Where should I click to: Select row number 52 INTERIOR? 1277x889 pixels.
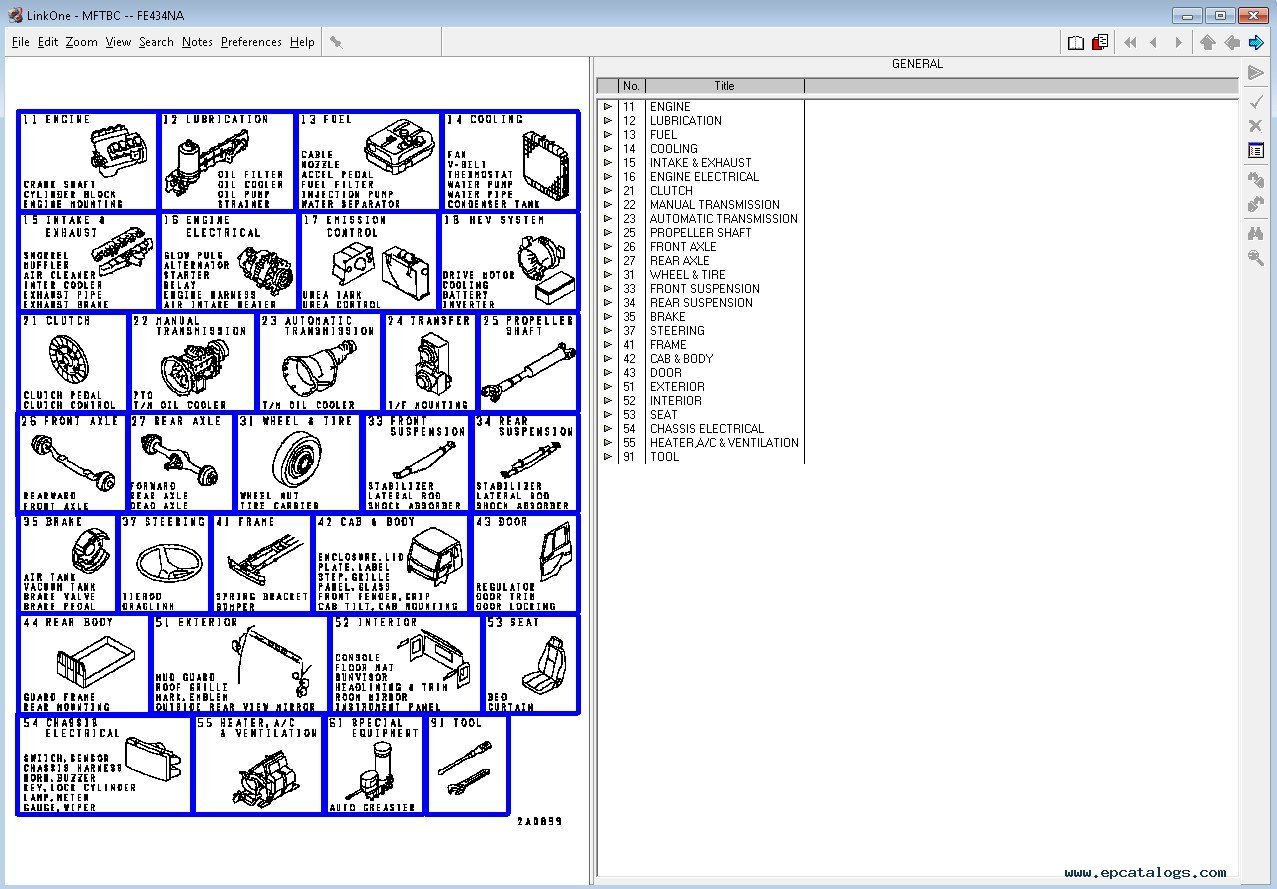(676, 401)
